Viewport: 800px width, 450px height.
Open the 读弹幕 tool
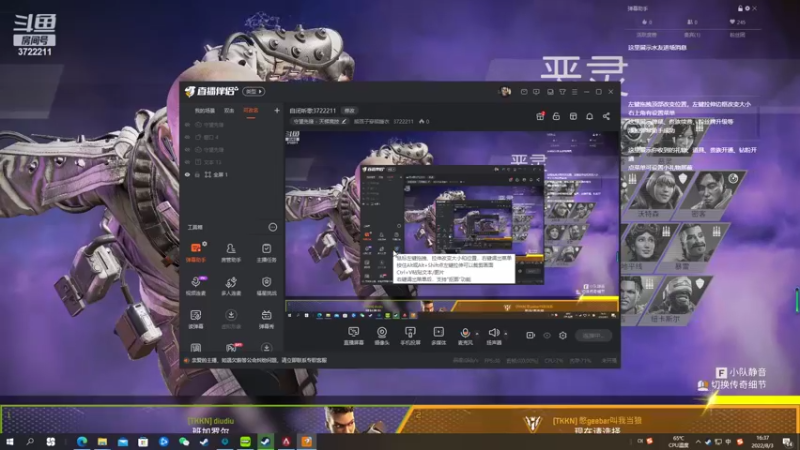(196, 319)
